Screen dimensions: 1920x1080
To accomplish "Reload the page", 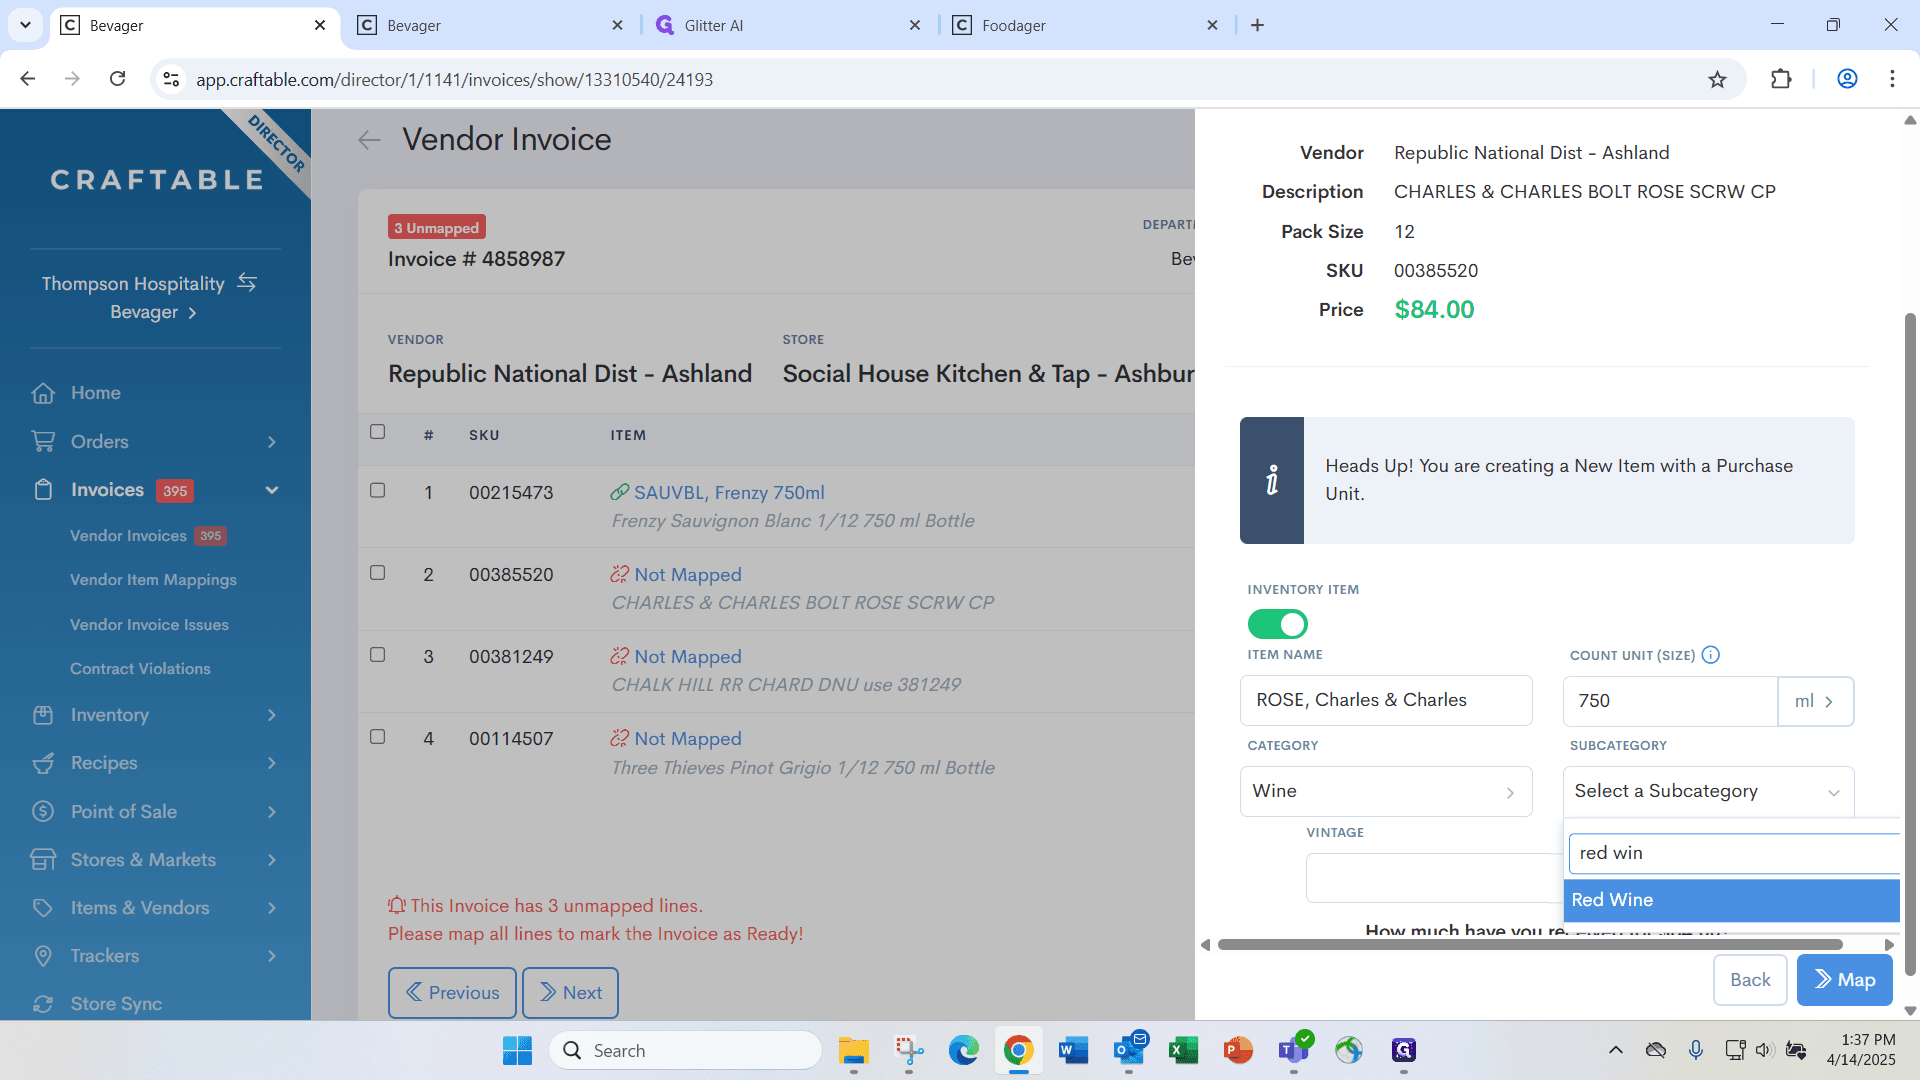I will tap(118, 79).
